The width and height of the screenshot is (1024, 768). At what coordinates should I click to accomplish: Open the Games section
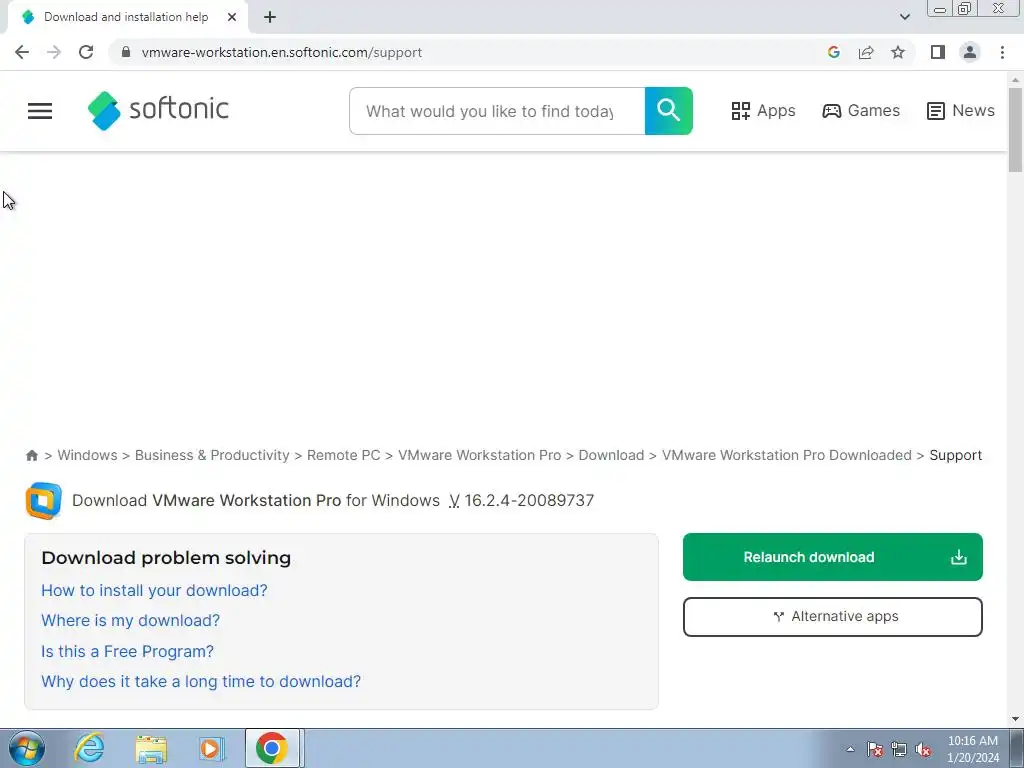861,110
